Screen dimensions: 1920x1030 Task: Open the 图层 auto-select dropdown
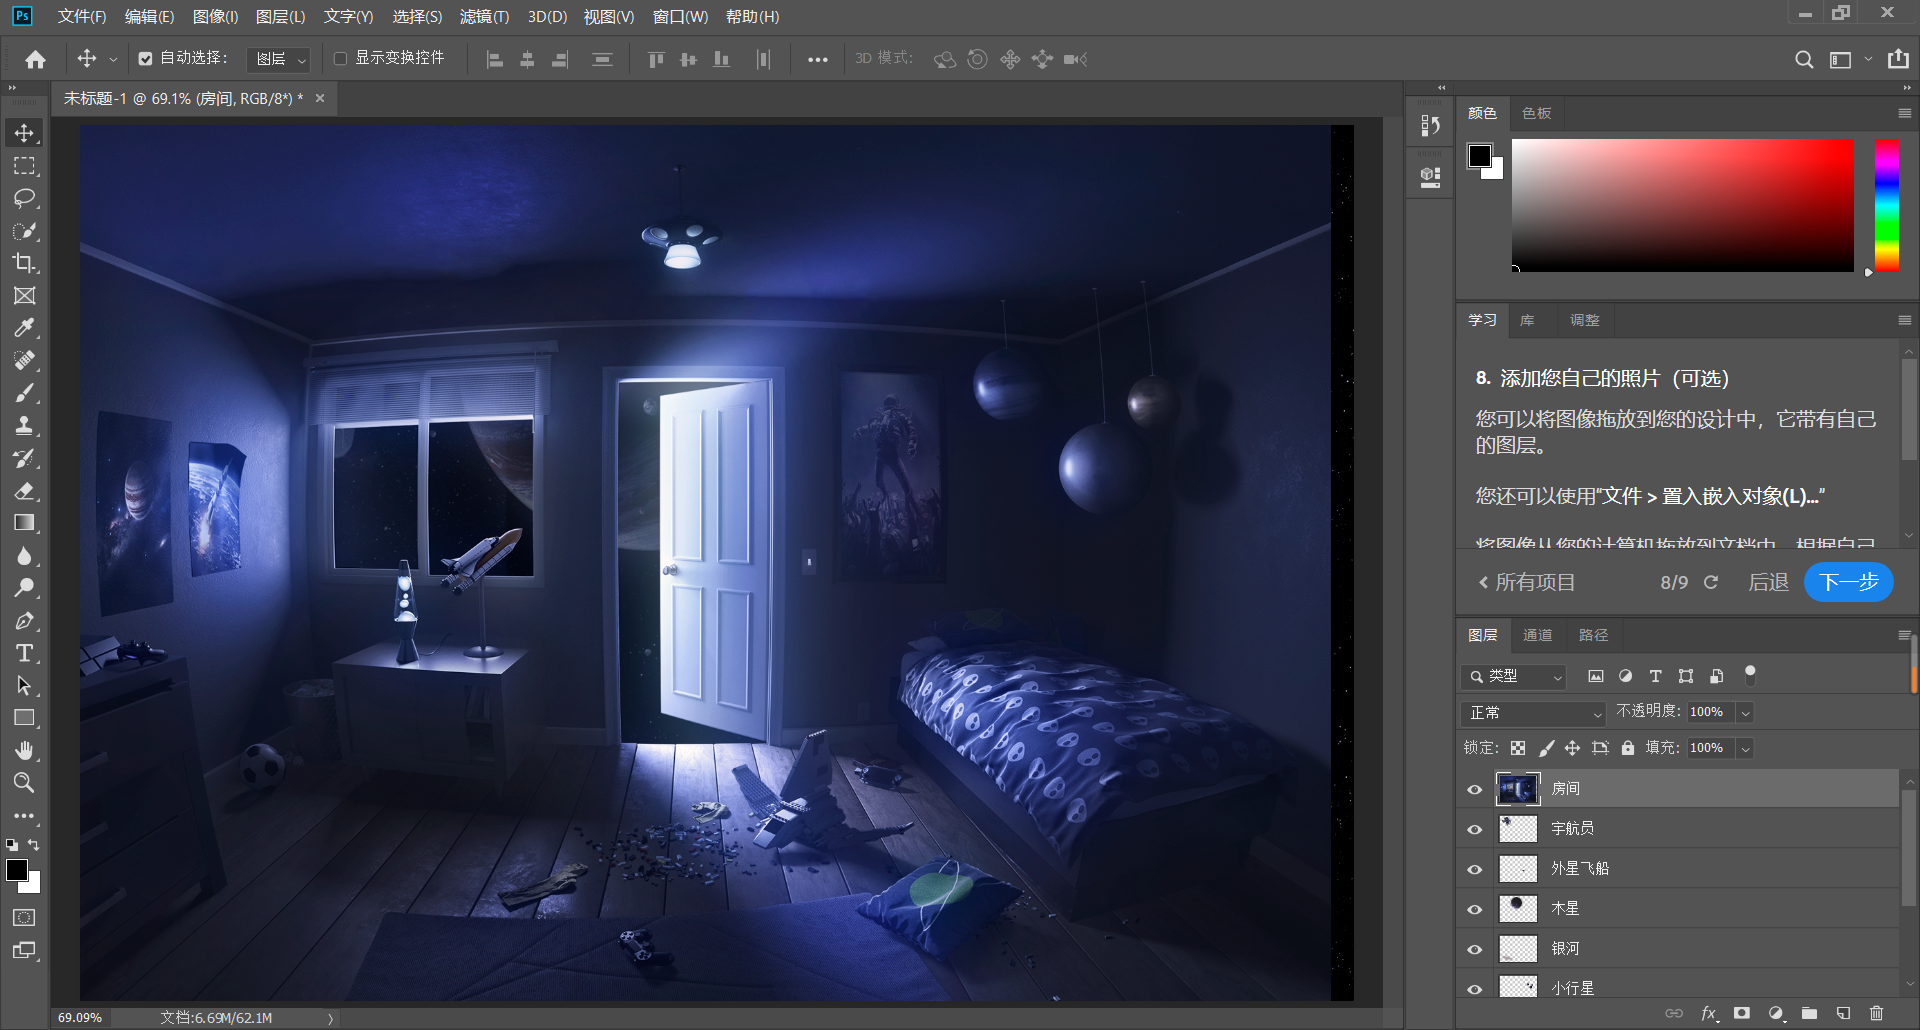pos(278,59)
